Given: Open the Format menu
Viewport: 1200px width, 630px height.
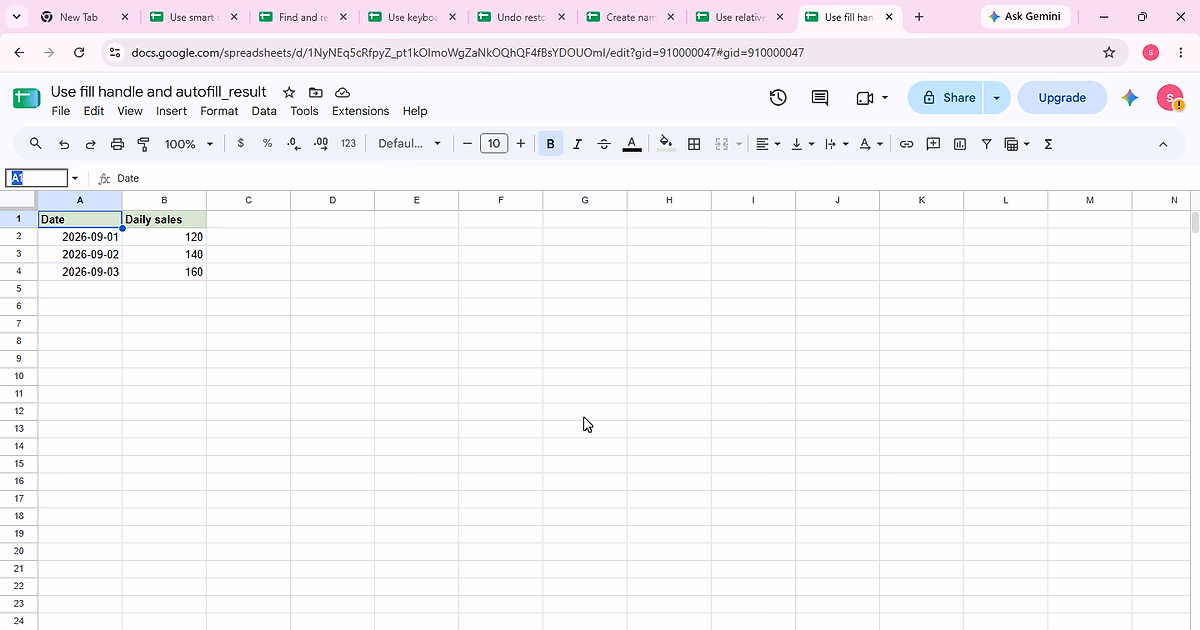Looking at the screenshot, I should pos(219,111).
